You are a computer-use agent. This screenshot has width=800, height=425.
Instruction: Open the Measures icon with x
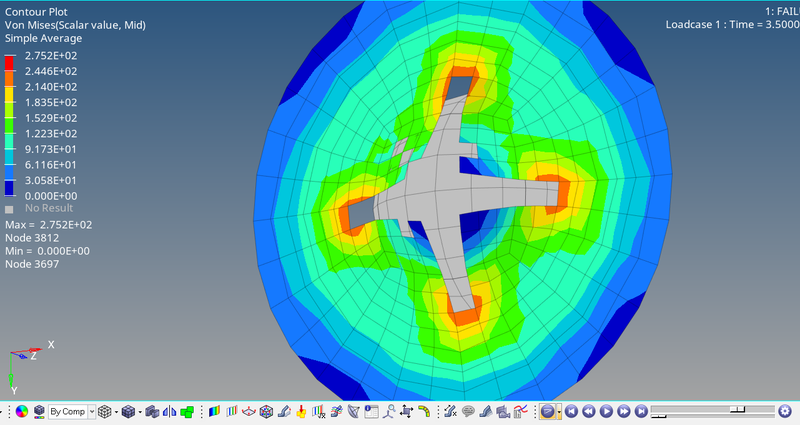tap(450, 411)
